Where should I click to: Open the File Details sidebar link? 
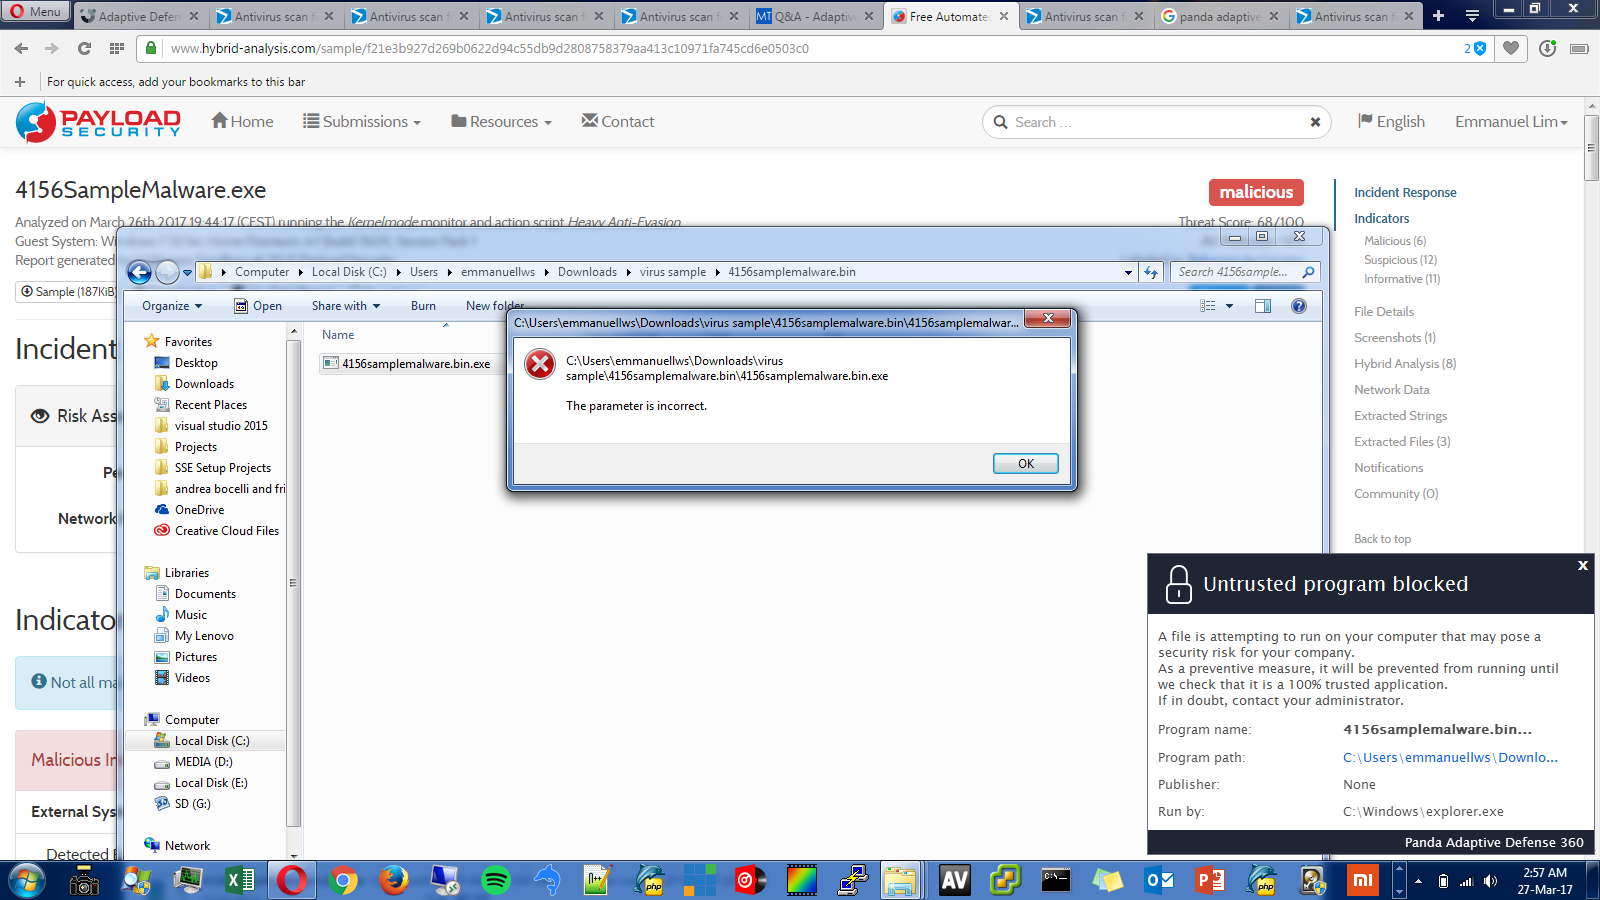coord(1384,312)
